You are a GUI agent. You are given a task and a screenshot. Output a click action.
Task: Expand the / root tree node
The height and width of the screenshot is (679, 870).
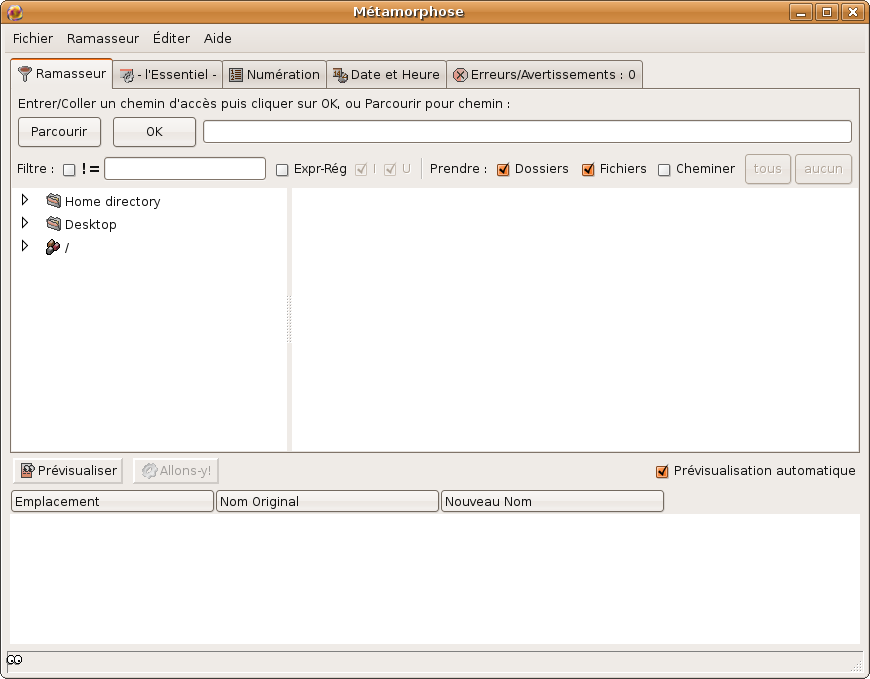click(24, 245)
